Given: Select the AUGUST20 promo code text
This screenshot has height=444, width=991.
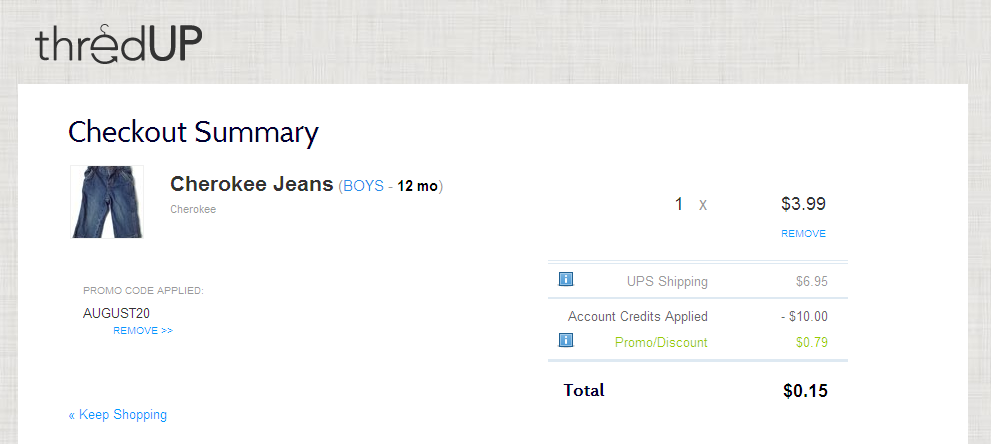Looking at the screenshot, I should pos(116,314).
